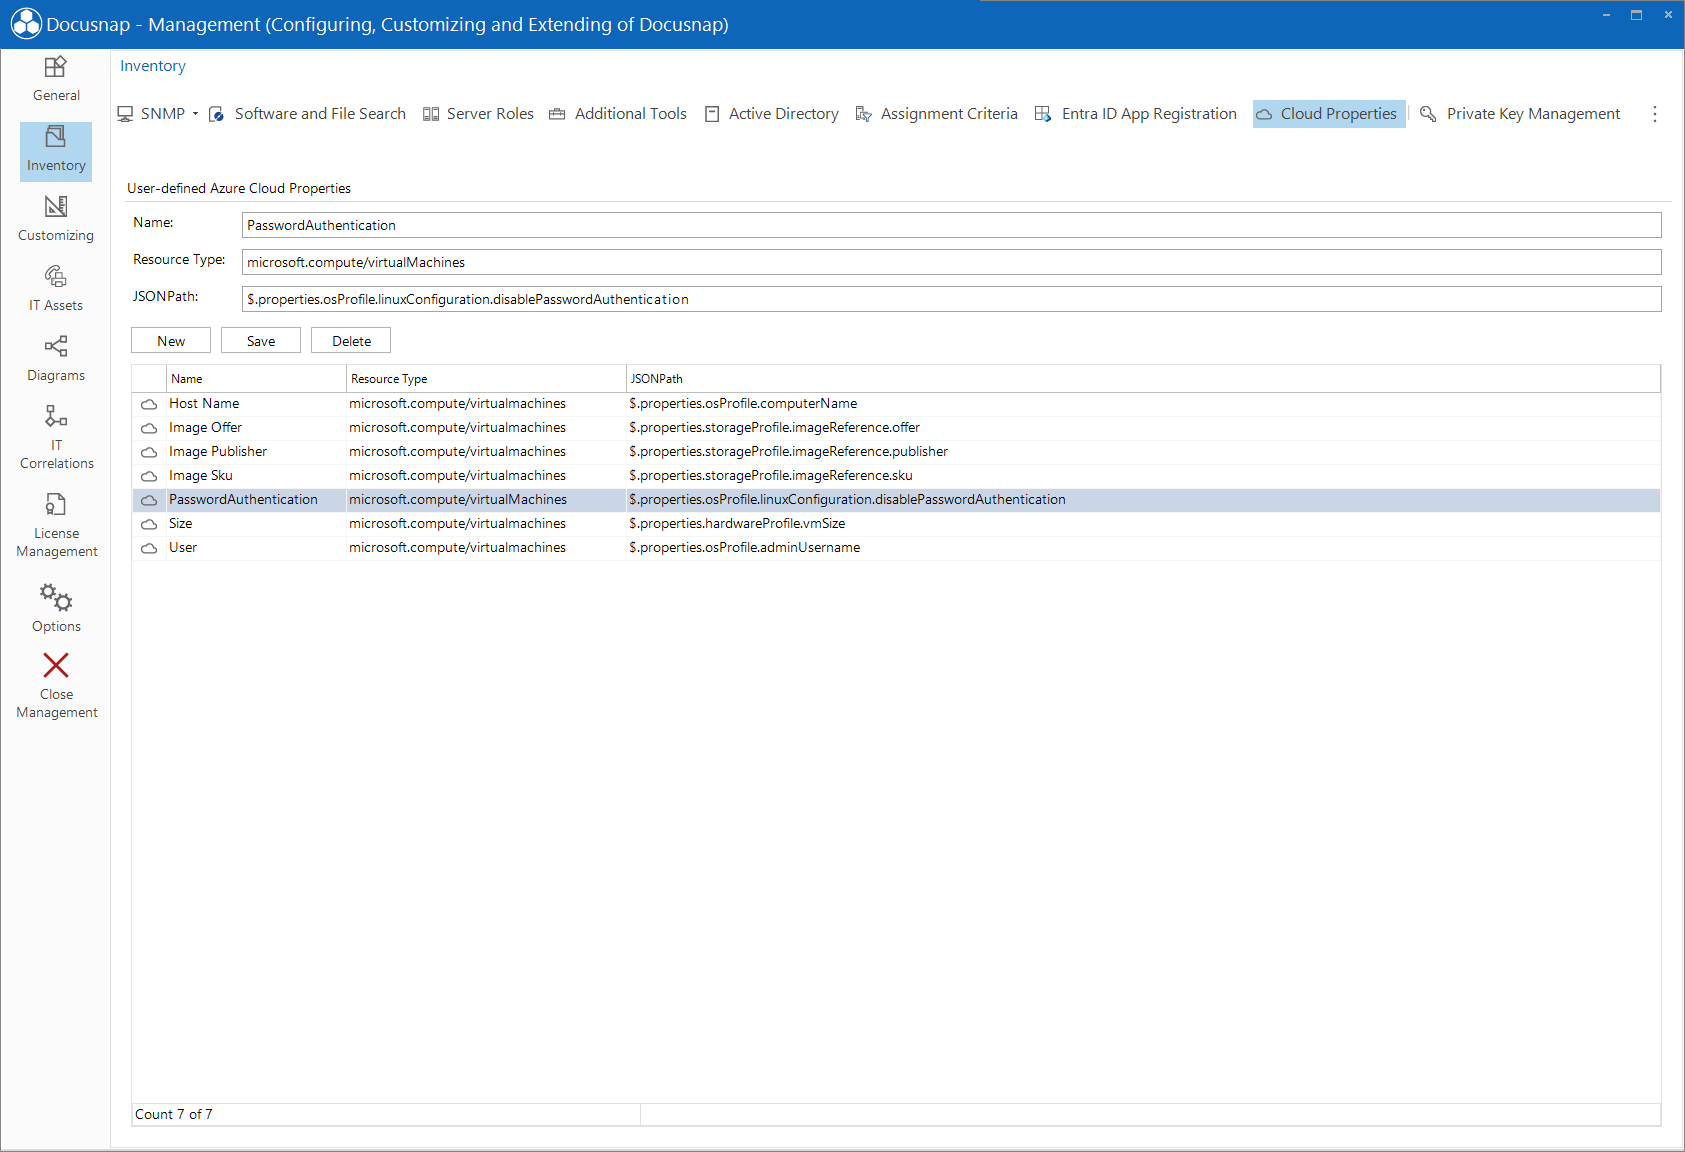Image resolution: width=1685 pixels, height=1152 pixels.
Task: Open the Options gear section
Action: 56,609
